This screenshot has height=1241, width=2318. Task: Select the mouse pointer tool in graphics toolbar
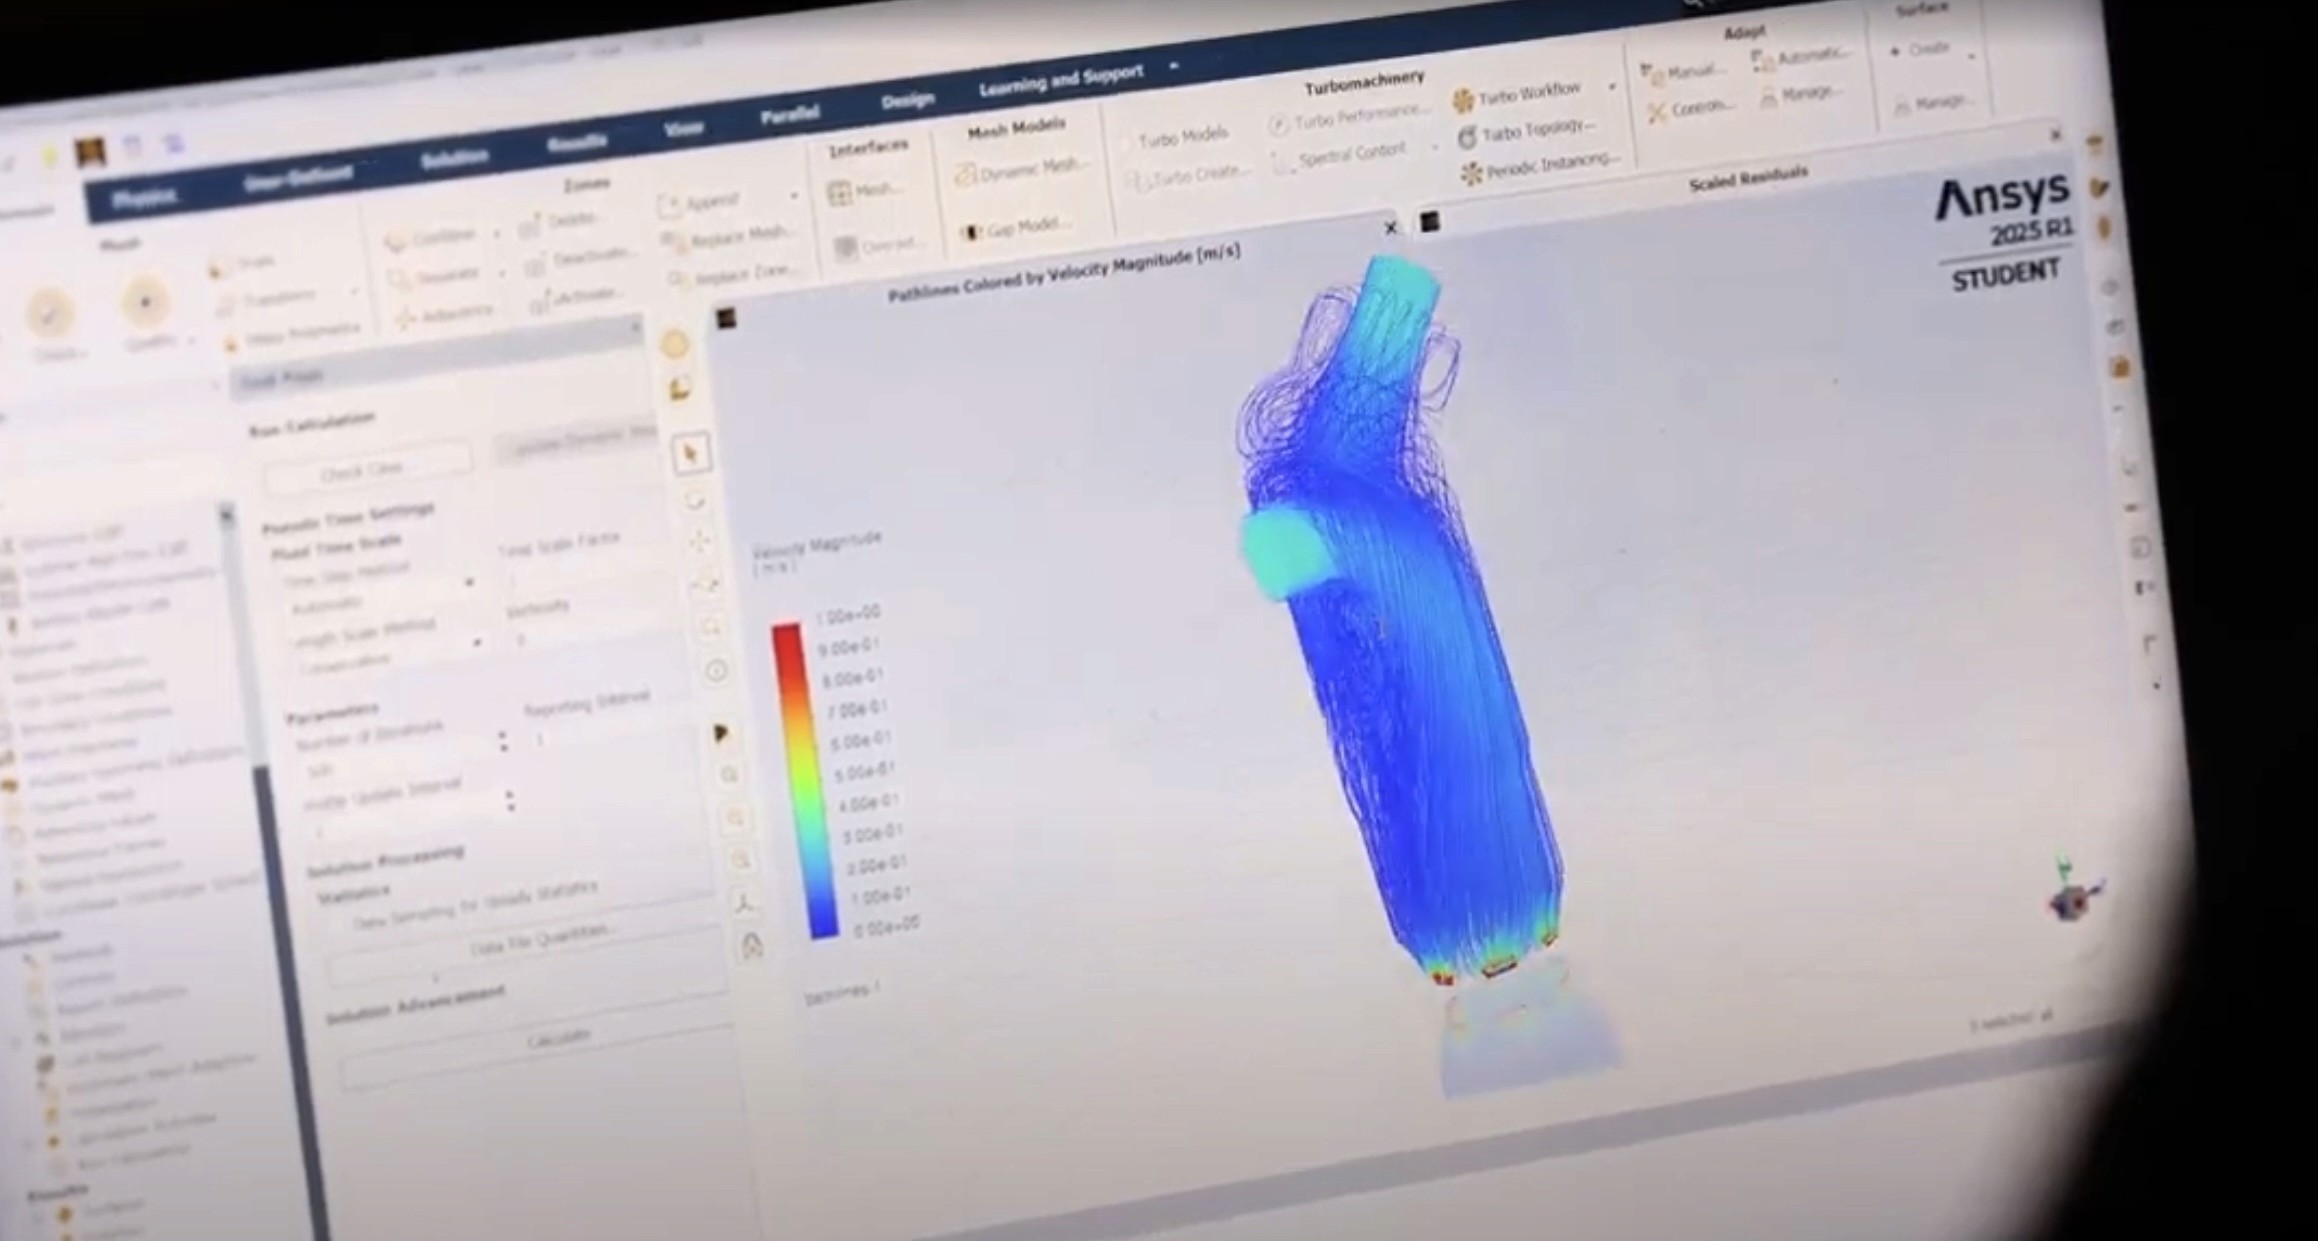pyautogui.click(x=691, y=454)
